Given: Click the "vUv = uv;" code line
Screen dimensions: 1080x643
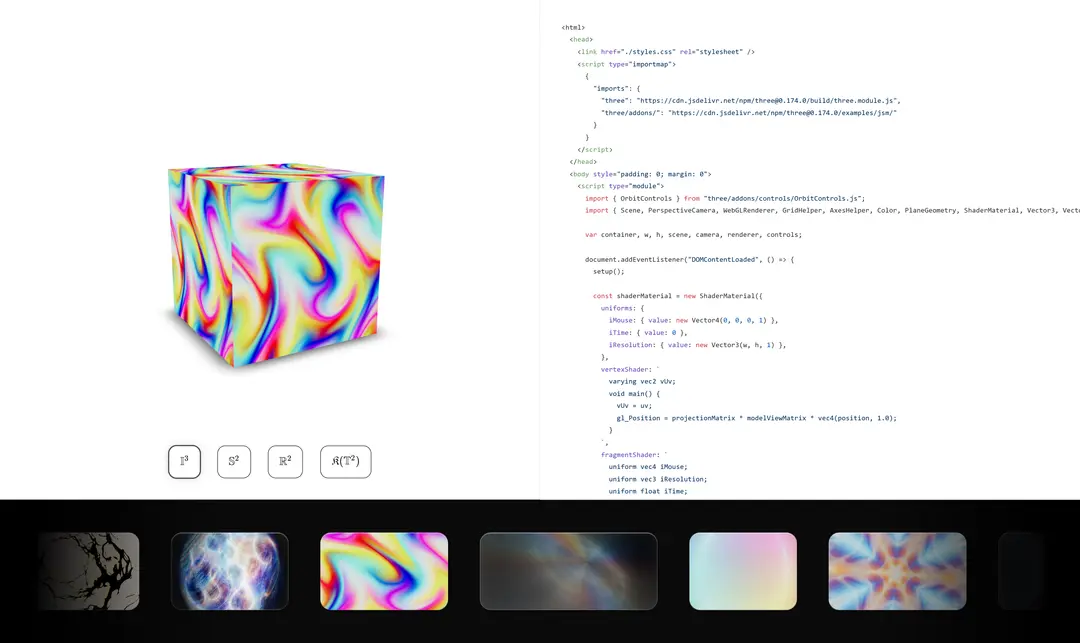Looking at the screenshot, I should coord(634,405).
